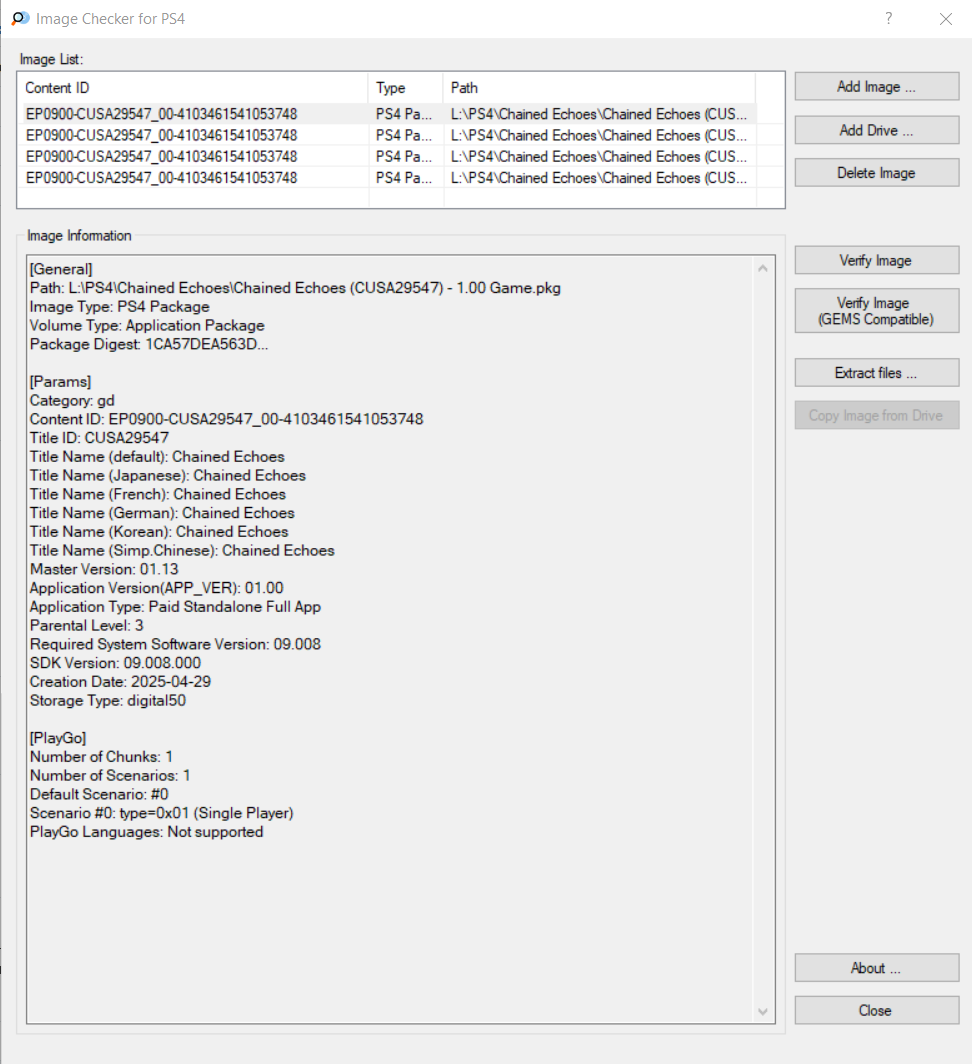Click the Type column header
This screenshot has width=972, height=1064.
(406, 88)
